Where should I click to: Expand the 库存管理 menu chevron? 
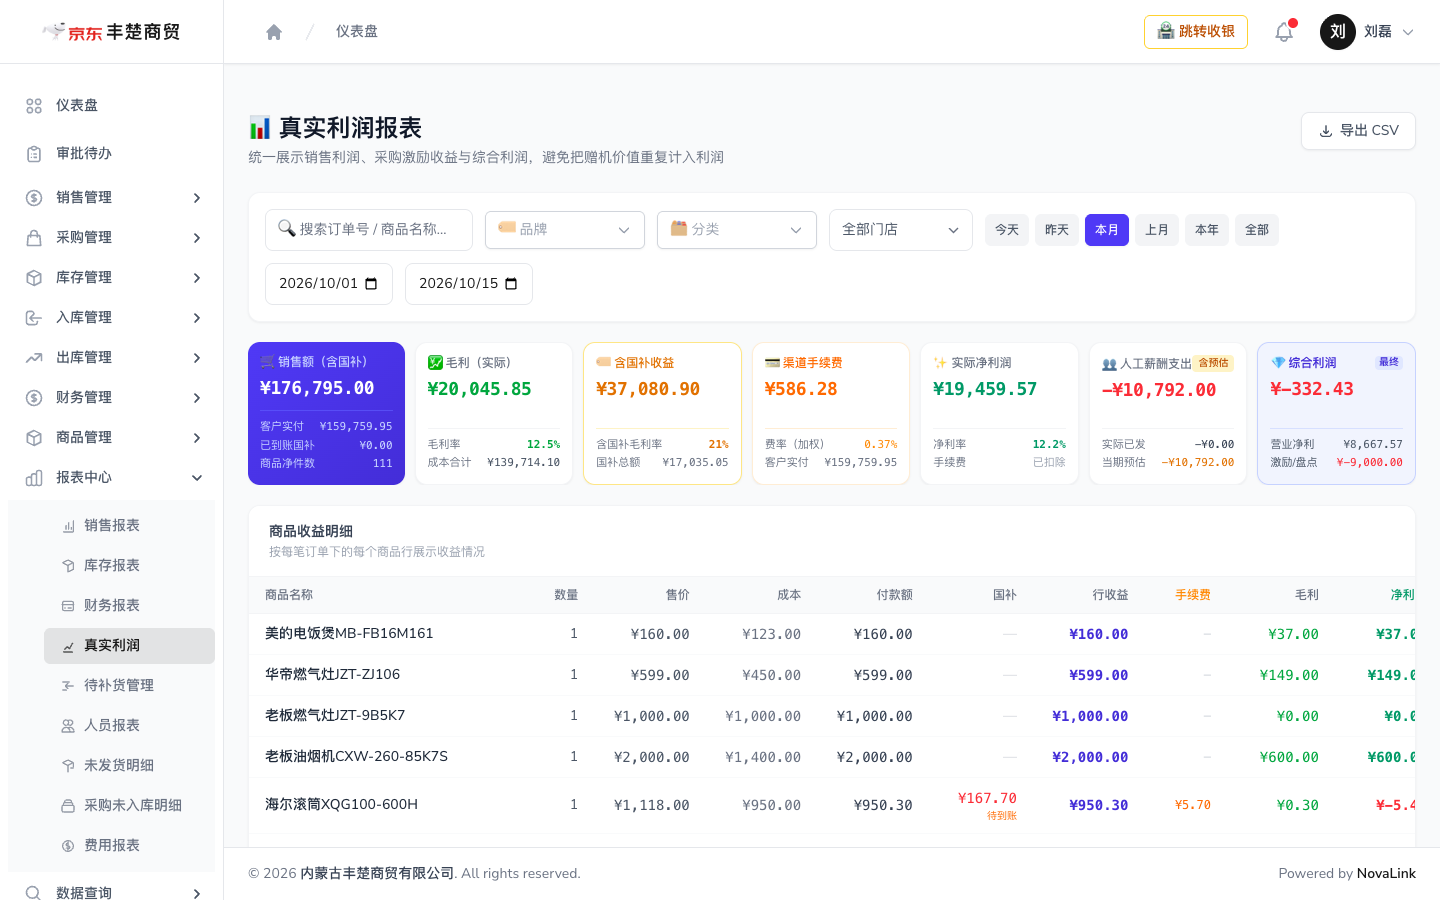click(197, 278)
